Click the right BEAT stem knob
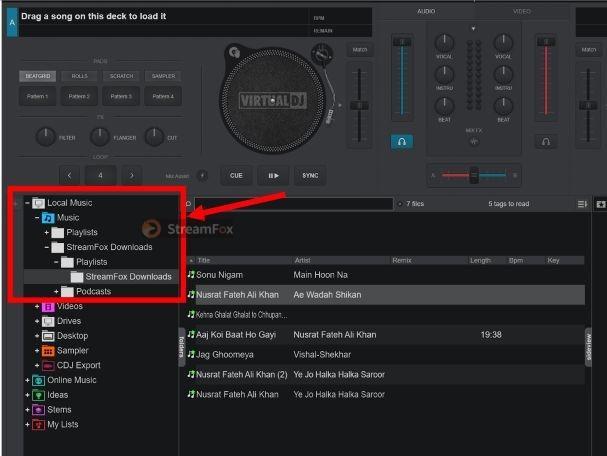Viewport: 607px width, 456px height. click(503, 106)
